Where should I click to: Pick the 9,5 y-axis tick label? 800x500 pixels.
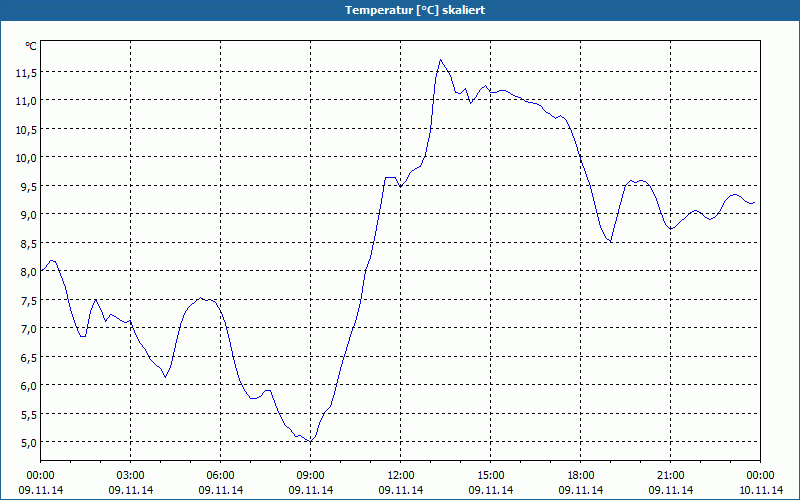29,187
